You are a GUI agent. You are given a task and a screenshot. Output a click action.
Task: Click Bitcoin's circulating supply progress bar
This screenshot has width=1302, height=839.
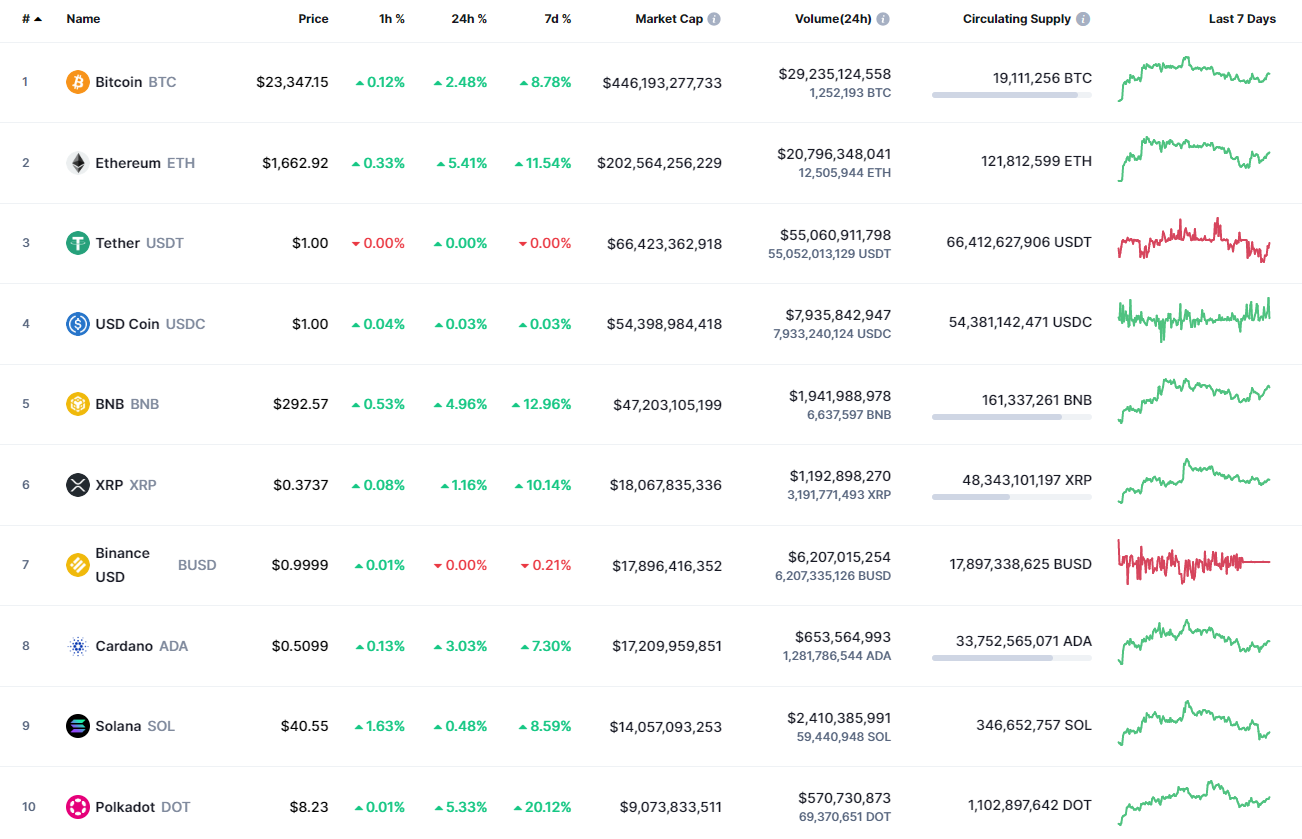(1011, 95)
